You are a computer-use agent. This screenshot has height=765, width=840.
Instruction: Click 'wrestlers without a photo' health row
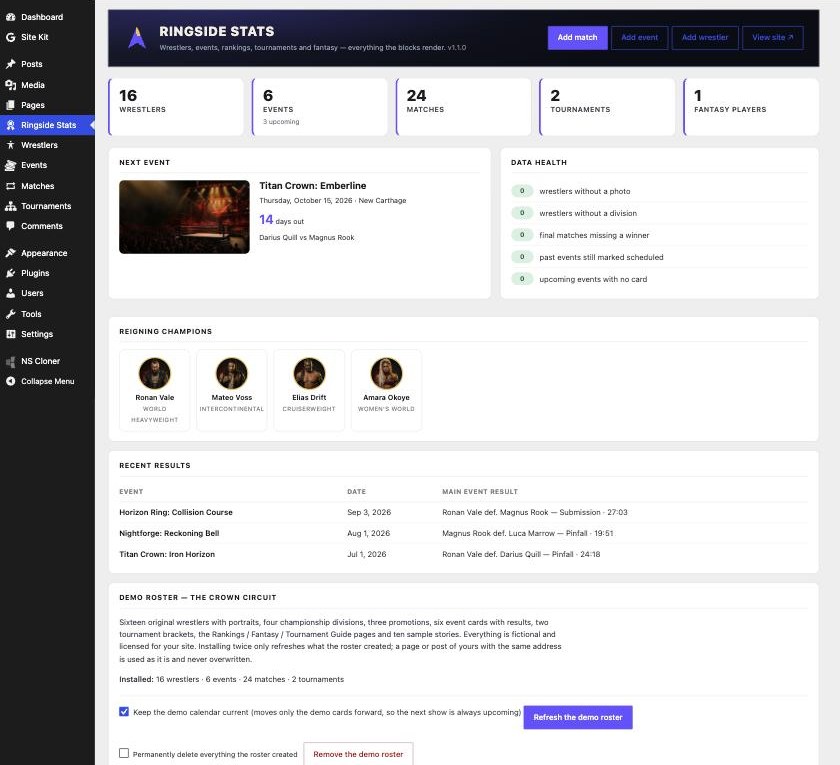(x=659, y=191)
